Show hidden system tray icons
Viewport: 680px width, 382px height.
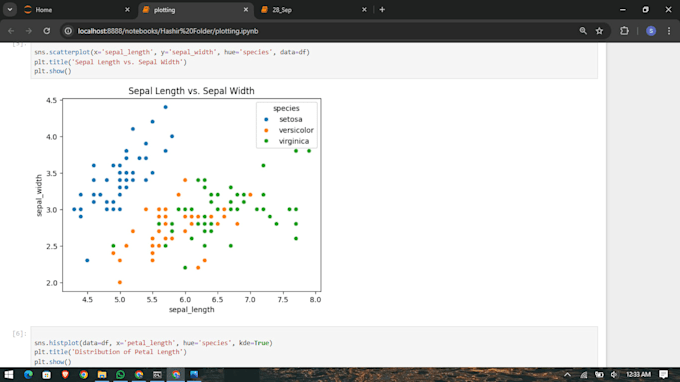[x=567, y=375]
